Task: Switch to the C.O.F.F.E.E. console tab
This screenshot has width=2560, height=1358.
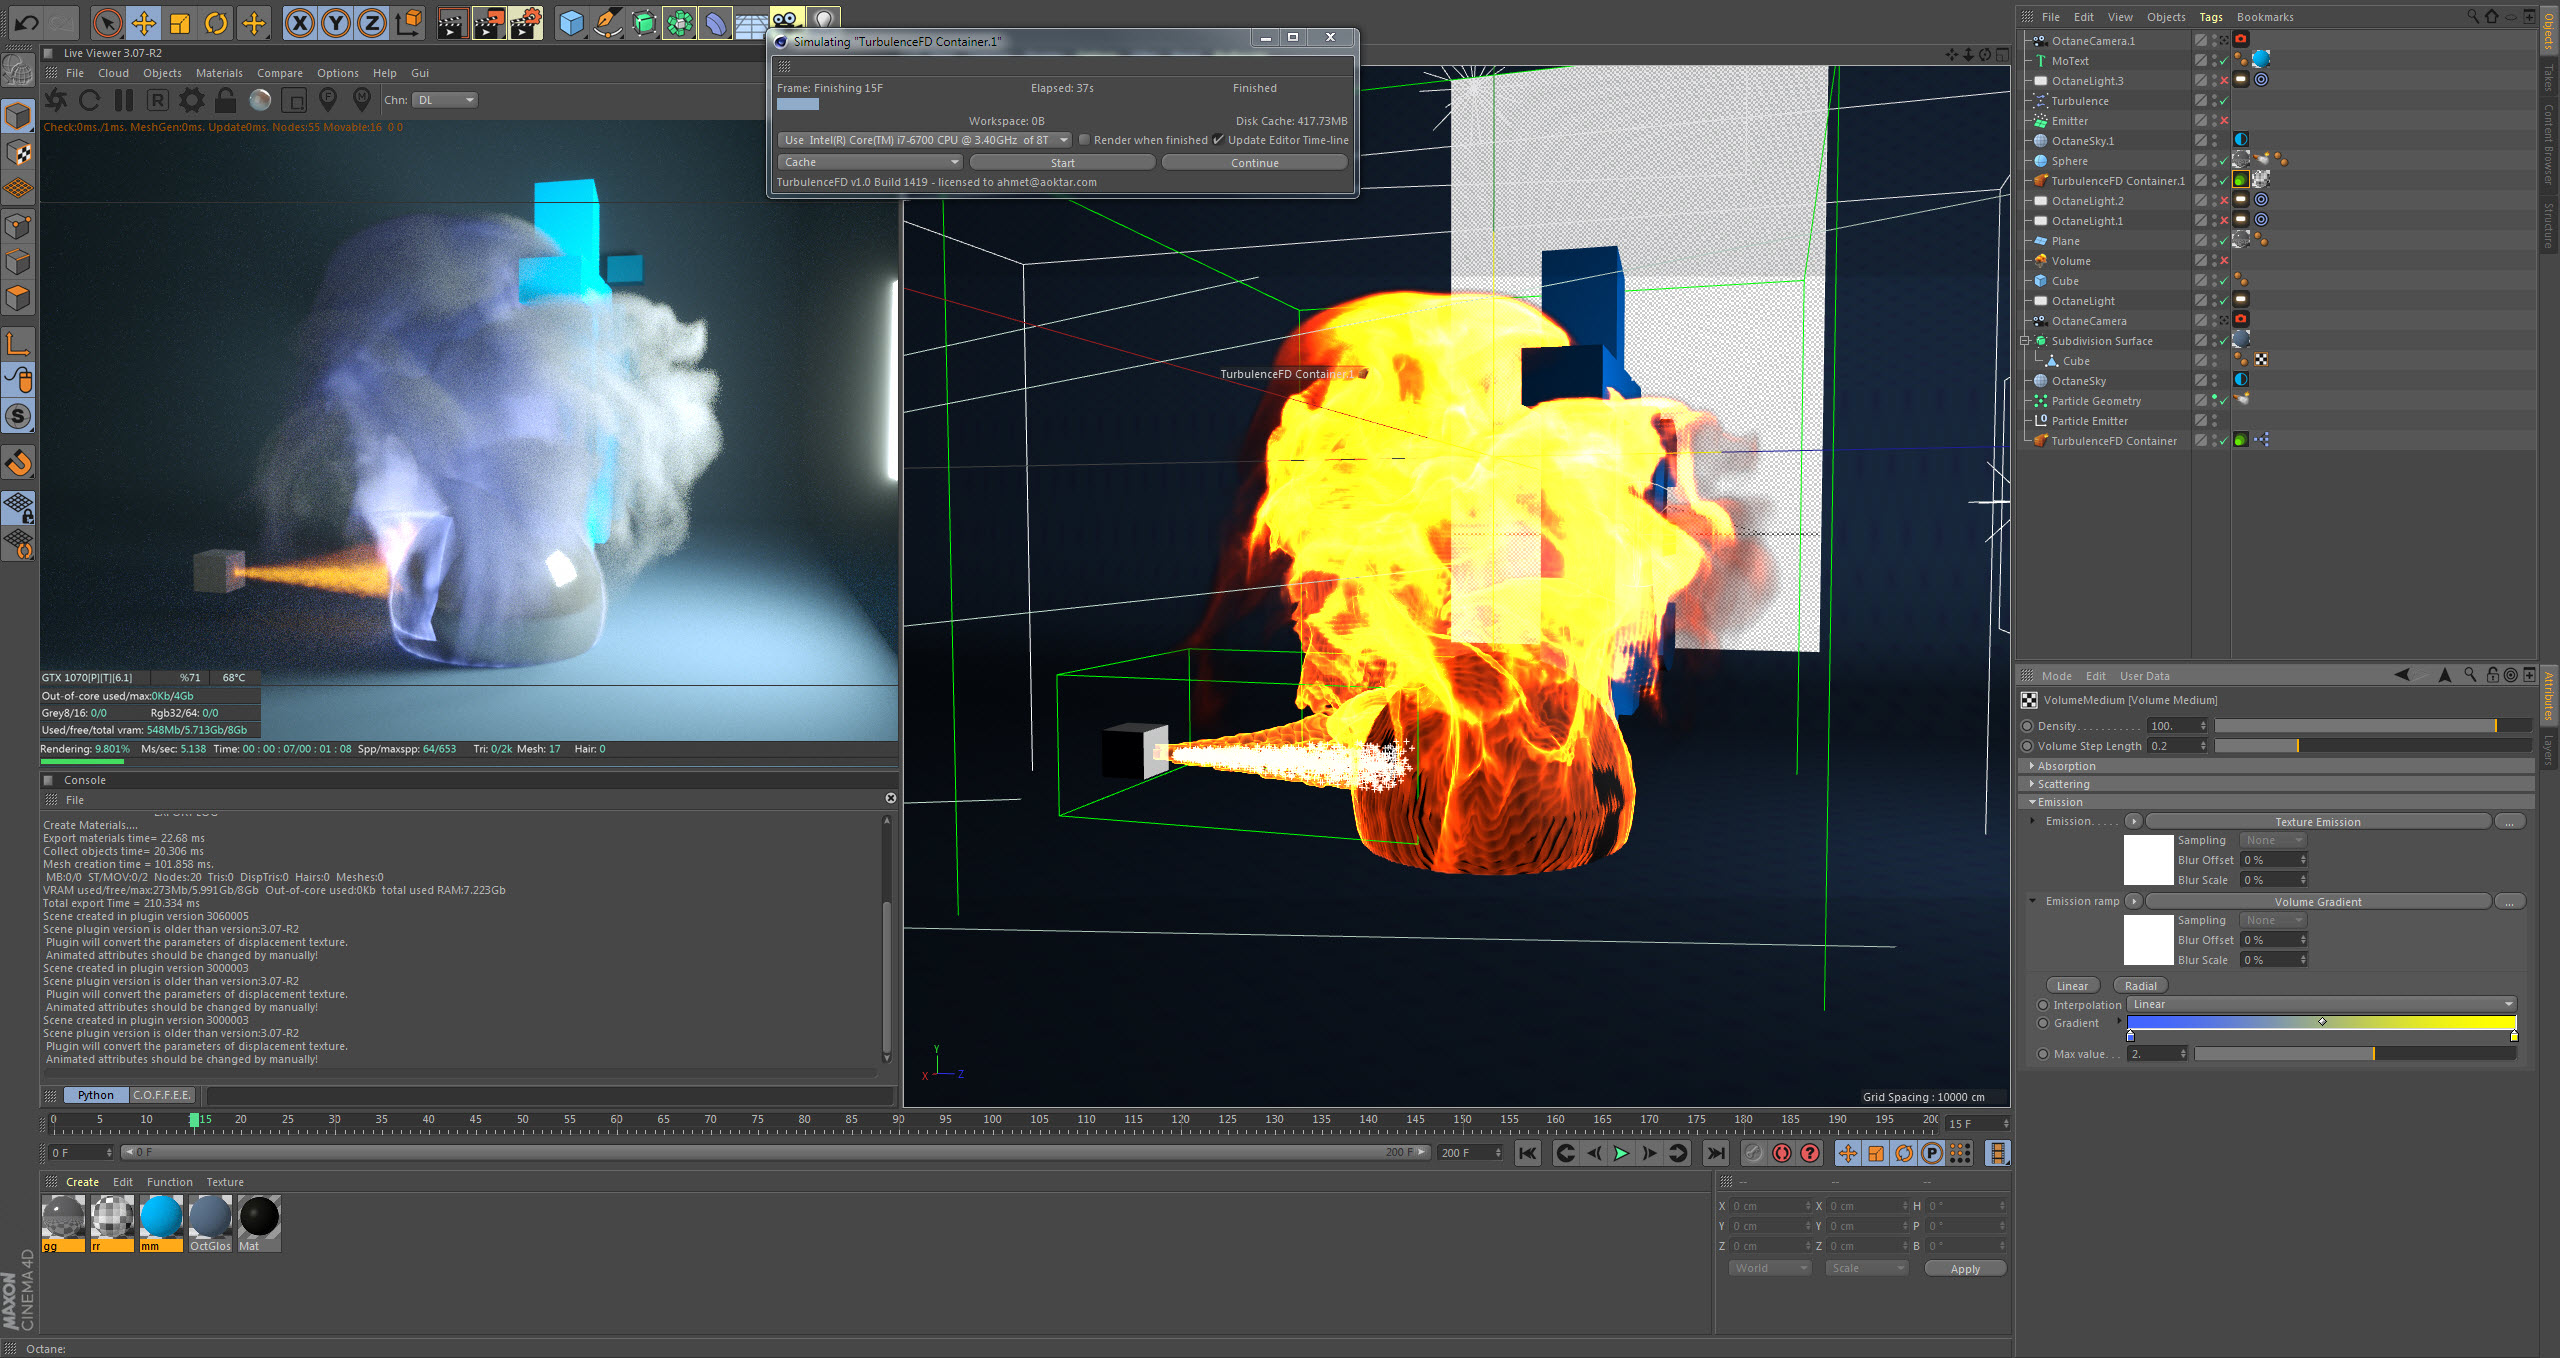Action: tap(162, 1095)
